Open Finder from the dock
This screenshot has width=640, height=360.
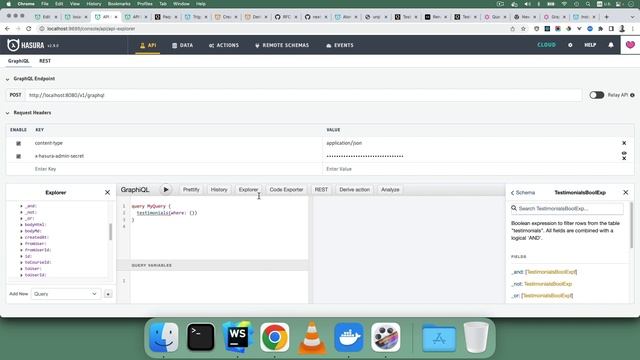tap(164, 337)
